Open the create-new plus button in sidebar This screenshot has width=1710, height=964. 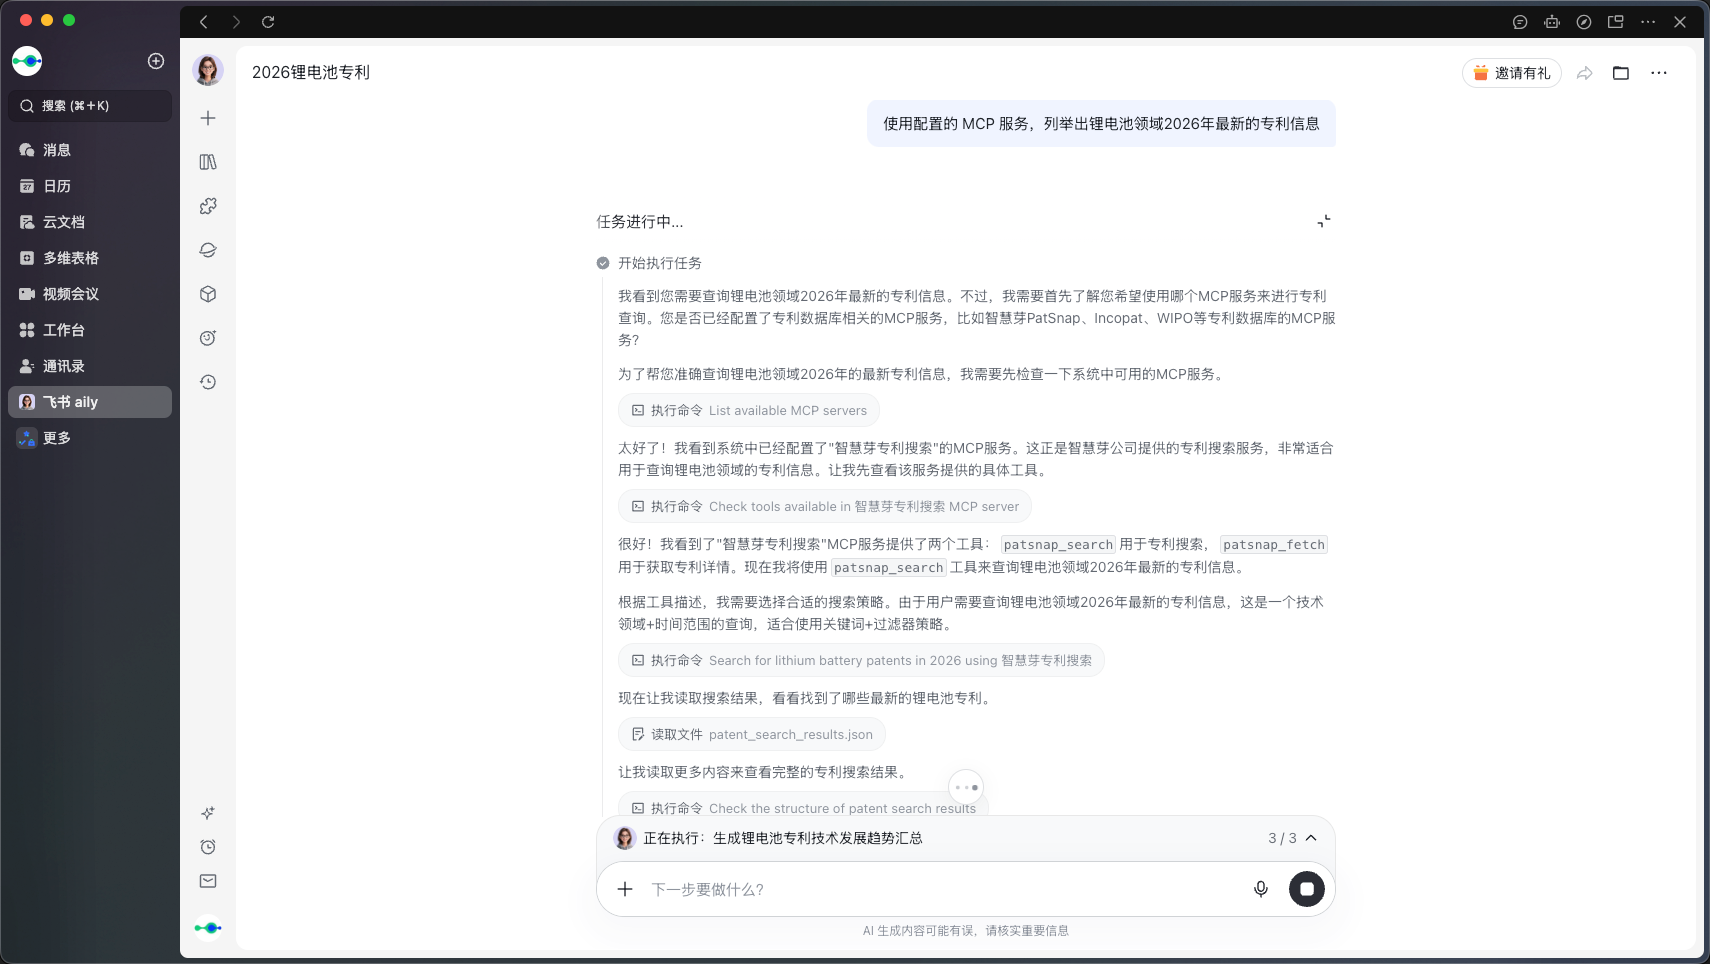(x=156, y=61)
